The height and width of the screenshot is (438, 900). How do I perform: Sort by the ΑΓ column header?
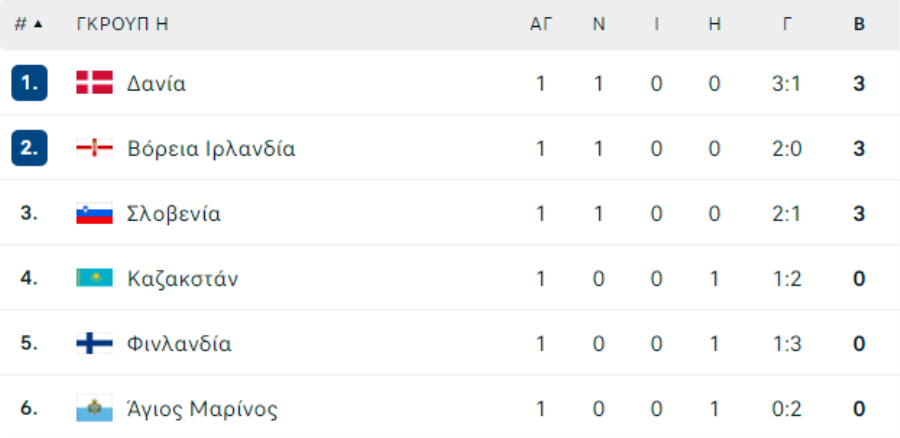coord(540,24)
